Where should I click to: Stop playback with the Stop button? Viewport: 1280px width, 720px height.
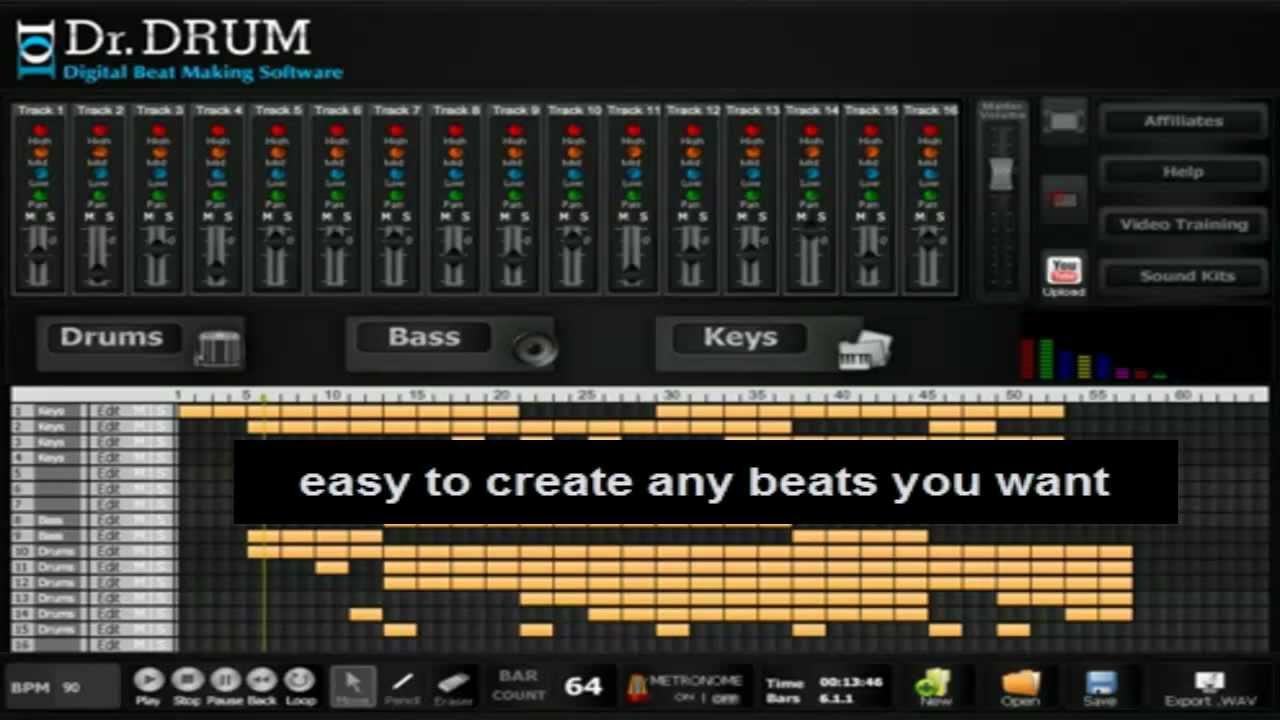tap(186, 681)
